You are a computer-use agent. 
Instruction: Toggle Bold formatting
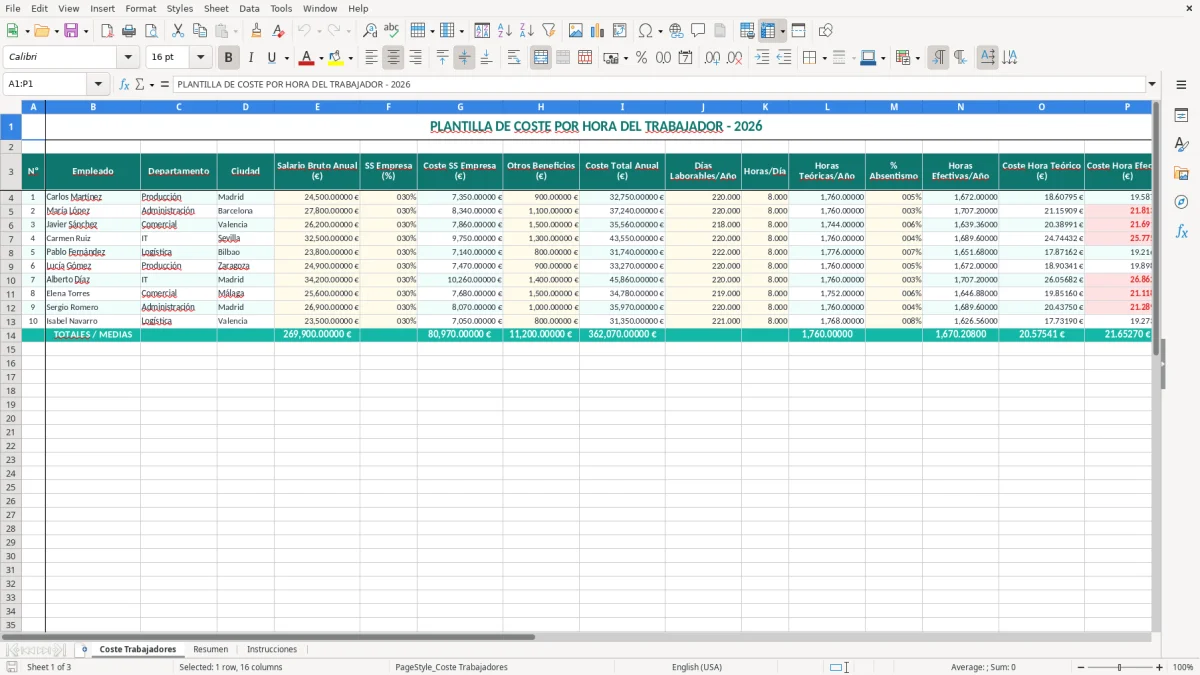coord(229,58)
